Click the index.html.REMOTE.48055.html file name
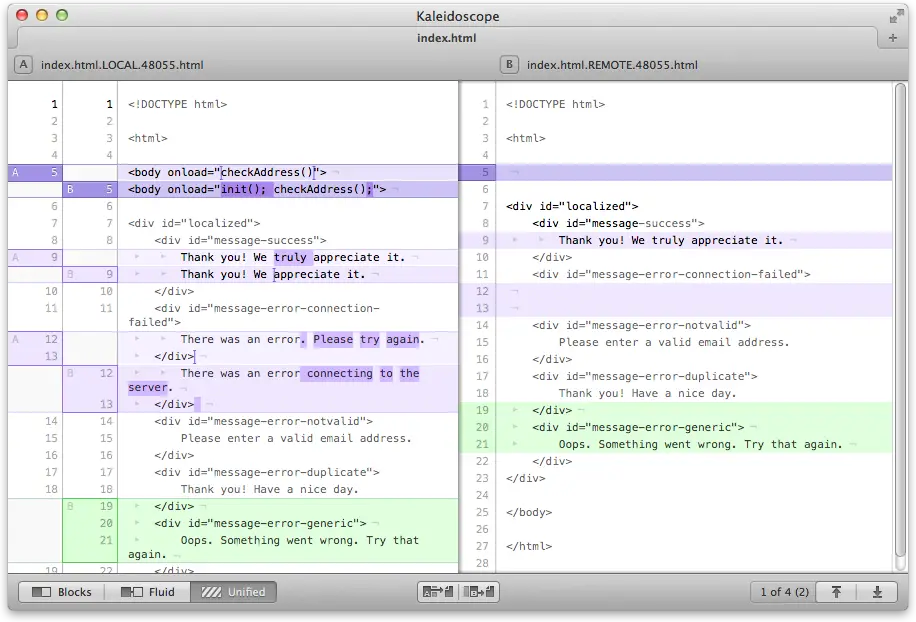Image resolution: width=916 pixels, height=622 pixels. pos(612,65)
